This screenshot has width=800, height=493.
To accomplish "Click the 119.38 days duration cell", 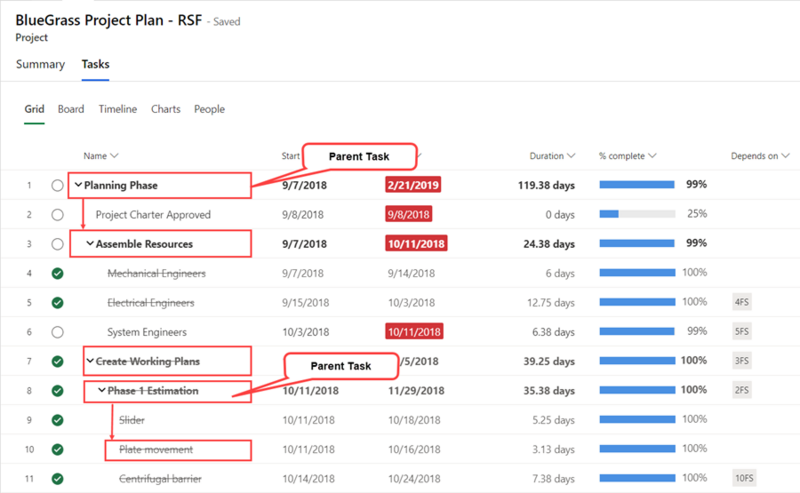I will click(x=546, y=186).
